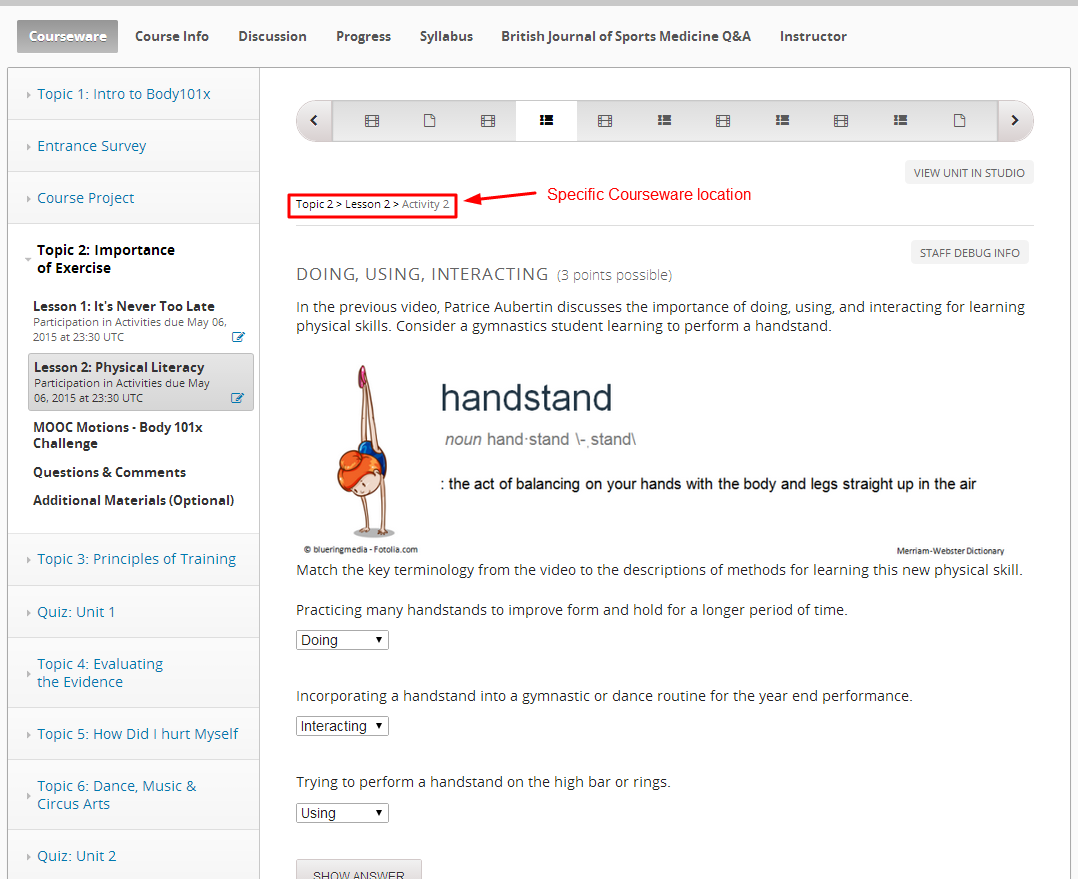The height and width of the screenshot is (879, 1078).
Task: Open the Discussion tab
Action: (x=272, y=36)
